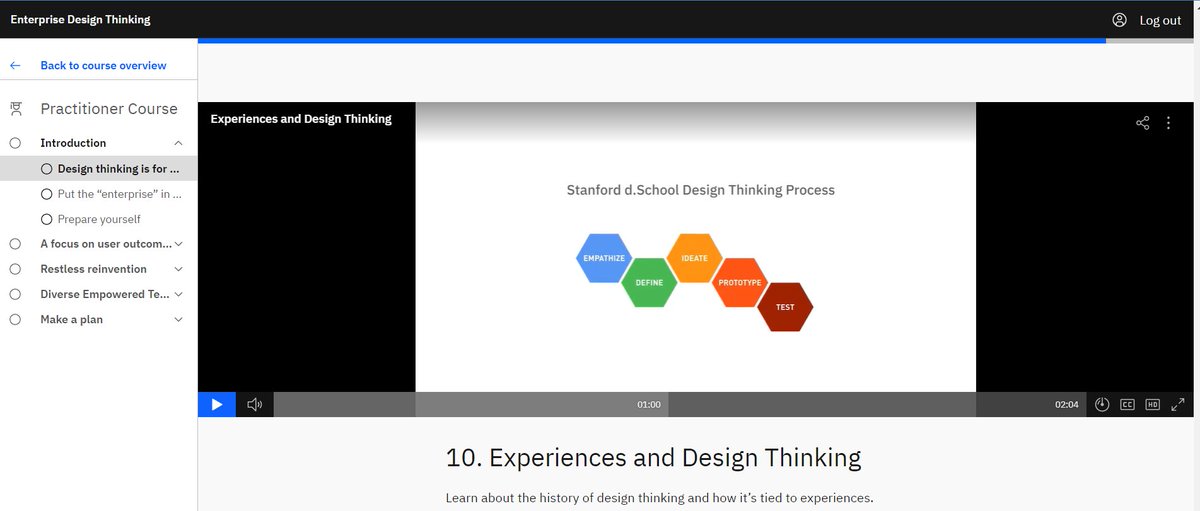Click the Empathize hexagon in slide

click(604, 258)
